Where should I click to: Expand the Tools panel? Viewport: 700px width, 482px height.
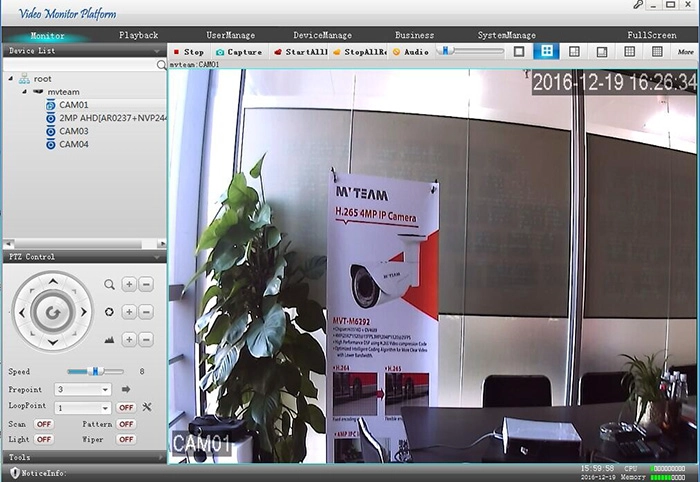[x=160, y=457]
